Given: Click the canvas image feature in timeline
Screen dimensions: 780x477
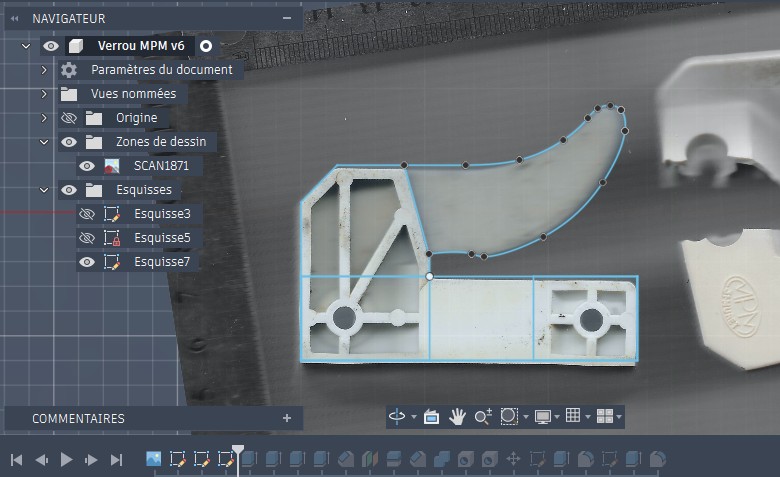Looking at the screenshot, I should click(x=154, y=459).
